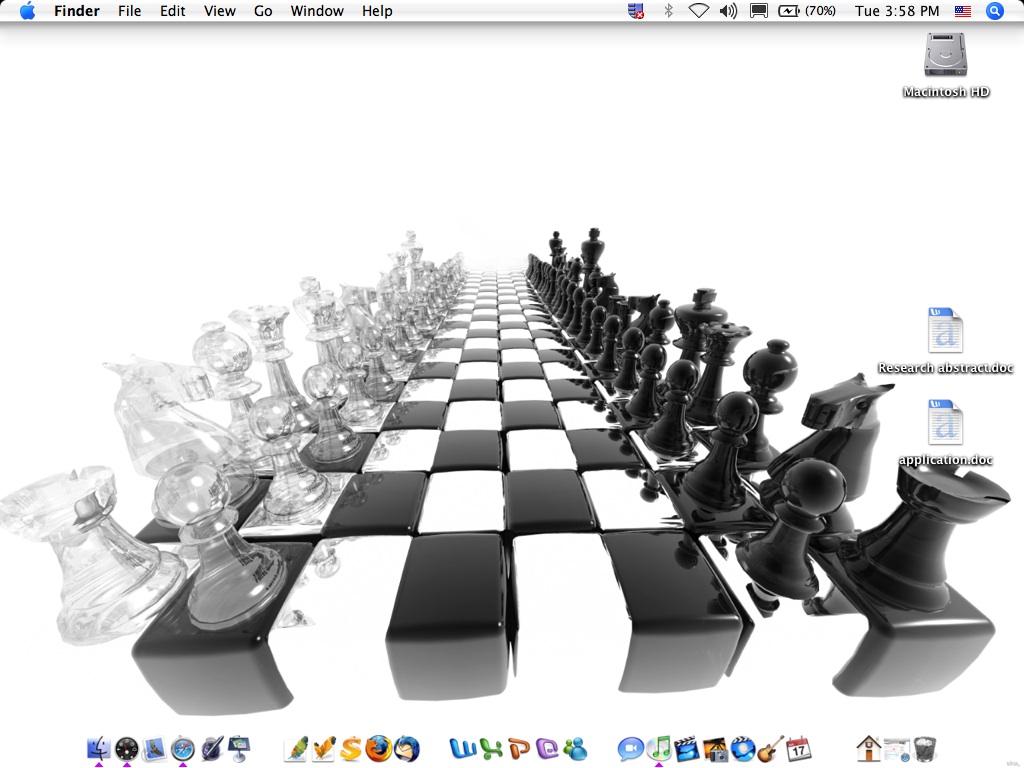
Task: Select the Macintosh HD drive icon
Action: tap(946, 55)
